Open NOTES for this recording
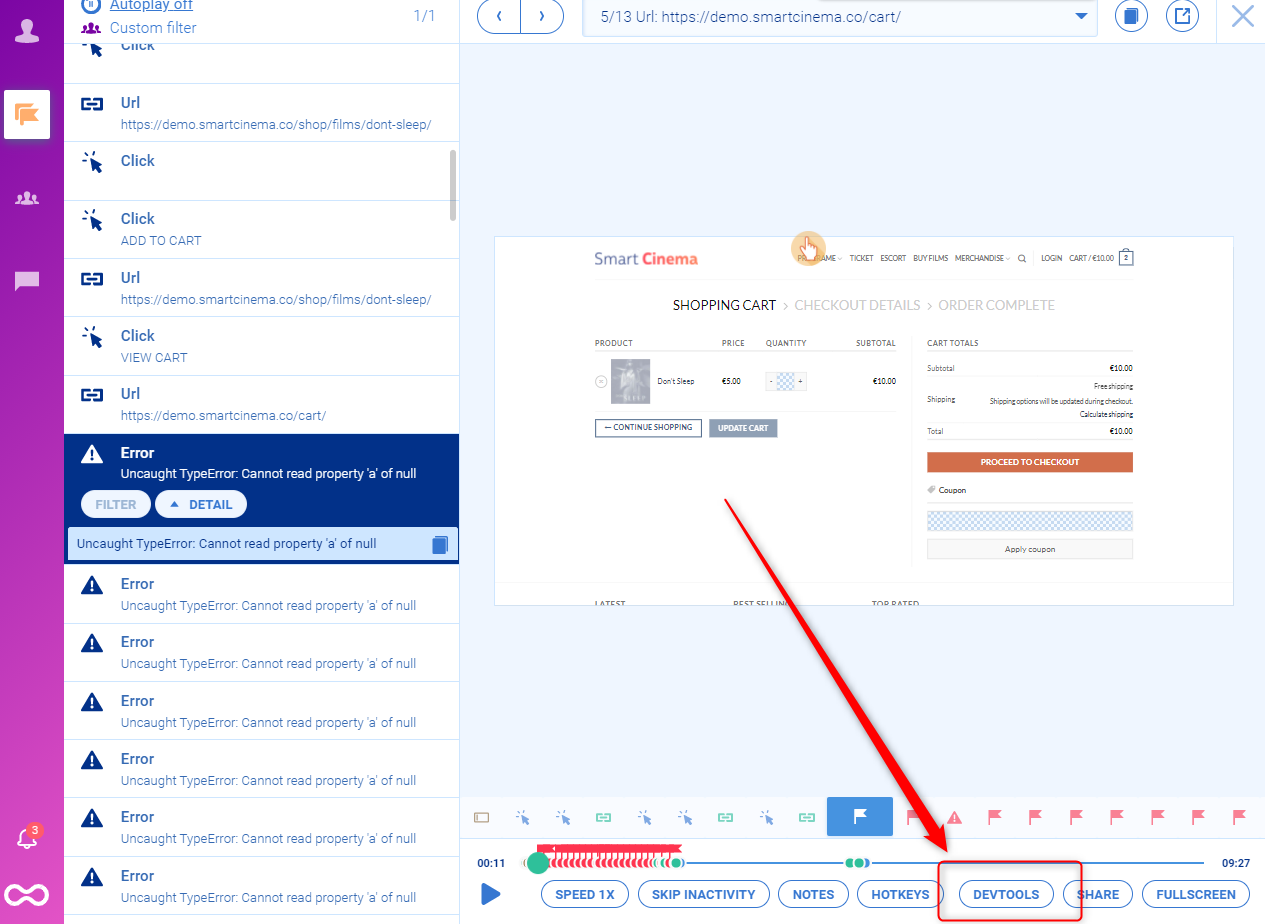Viewport: 1265px width, 924px height. (813, 894)
